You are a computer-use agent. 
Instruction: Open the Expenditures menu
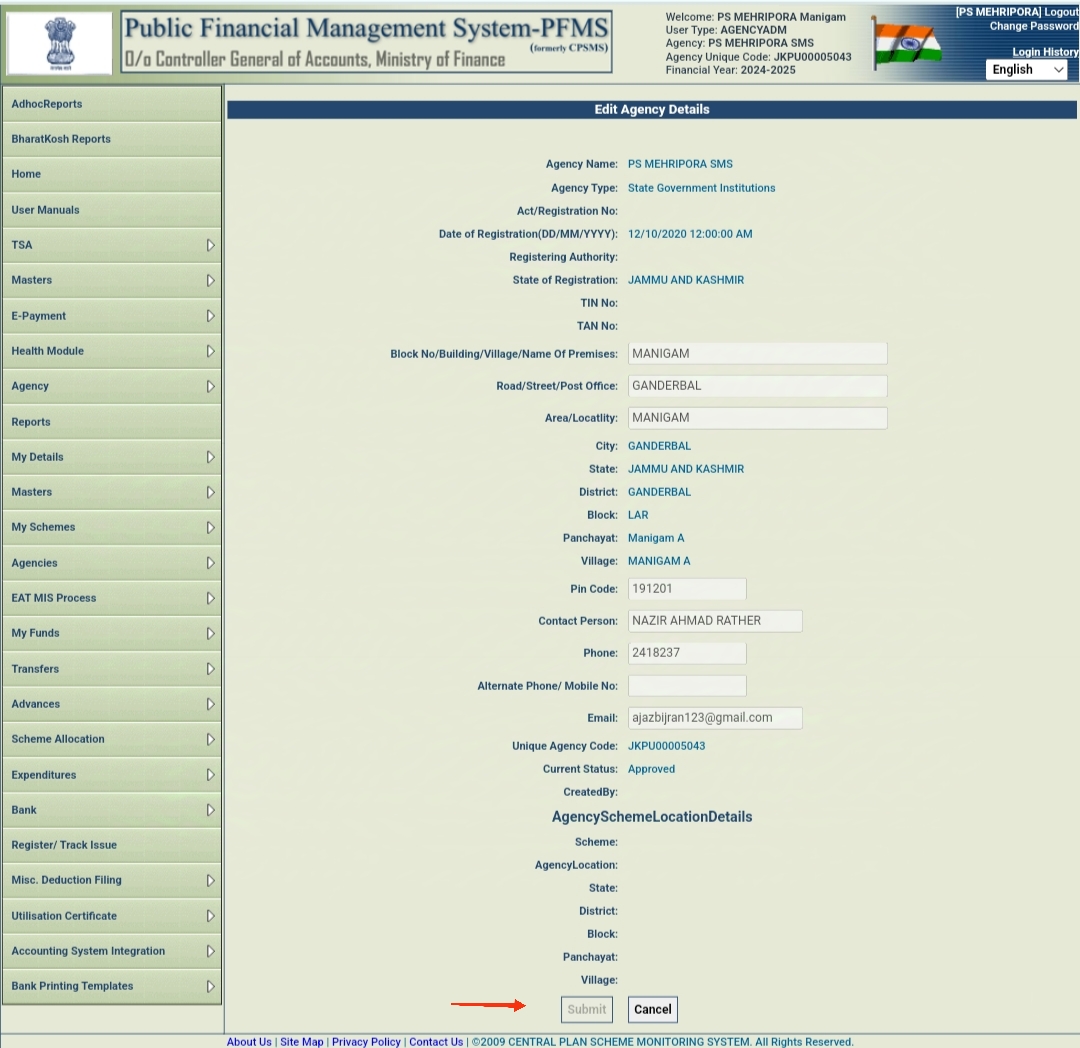click(x=112, y=775)
